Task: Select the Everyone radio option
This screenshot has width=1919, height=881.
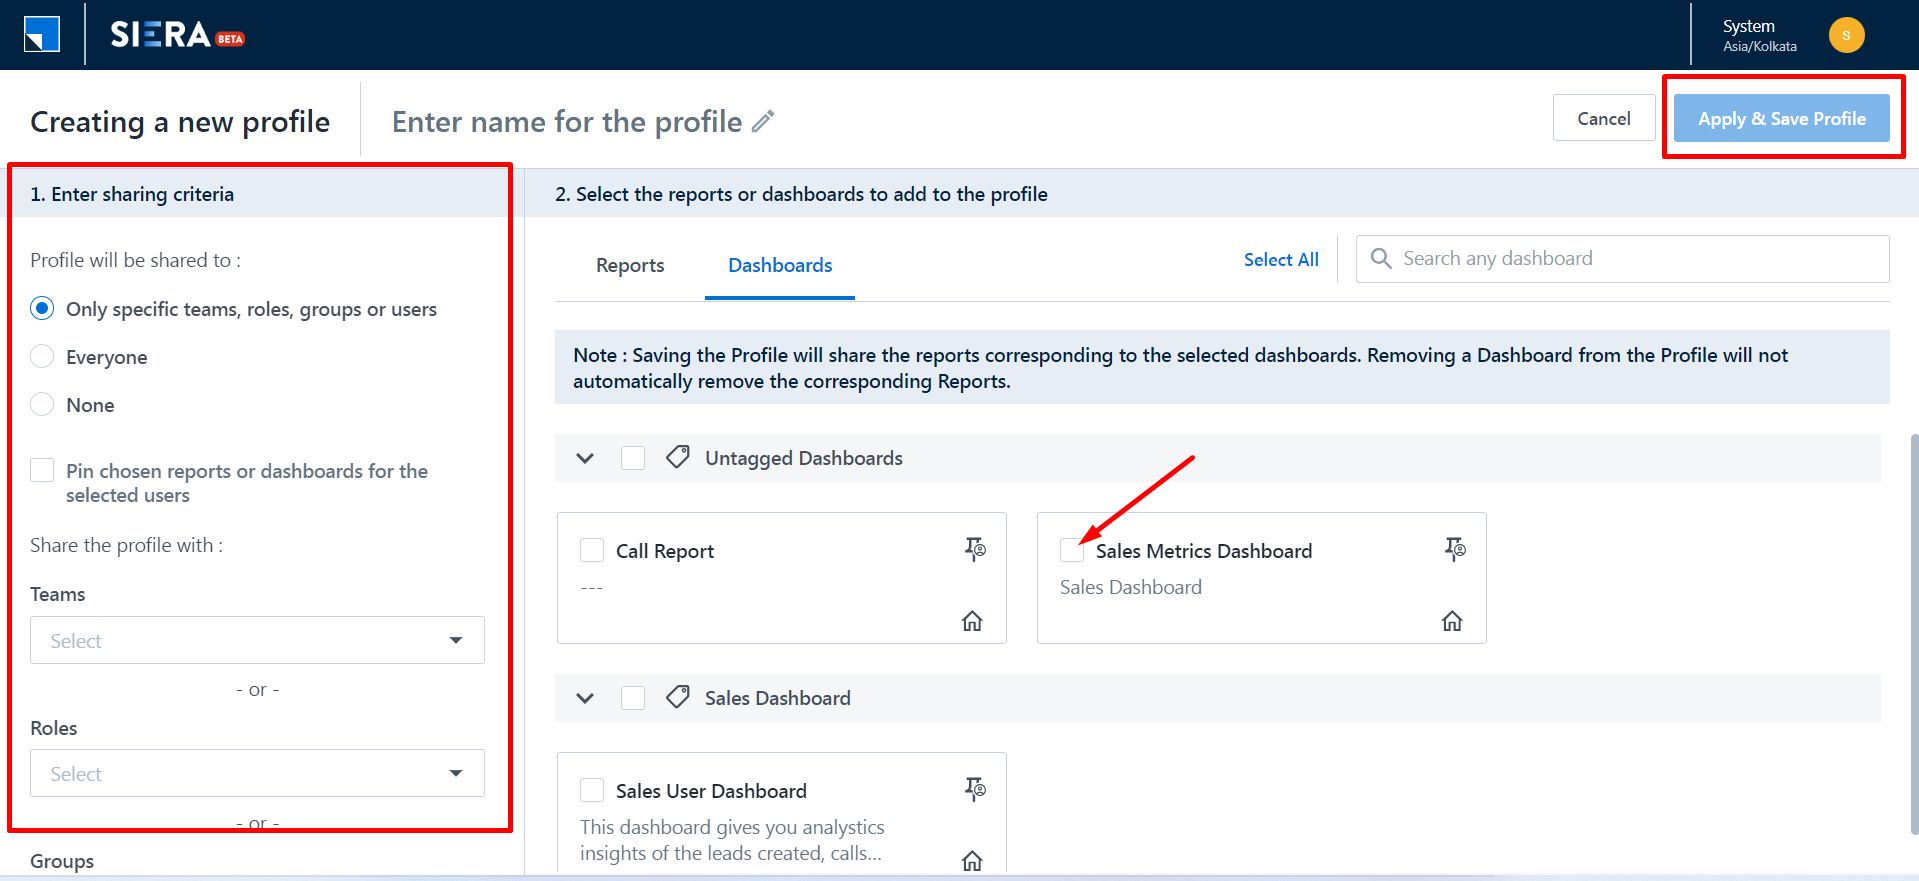Action: 42,356
